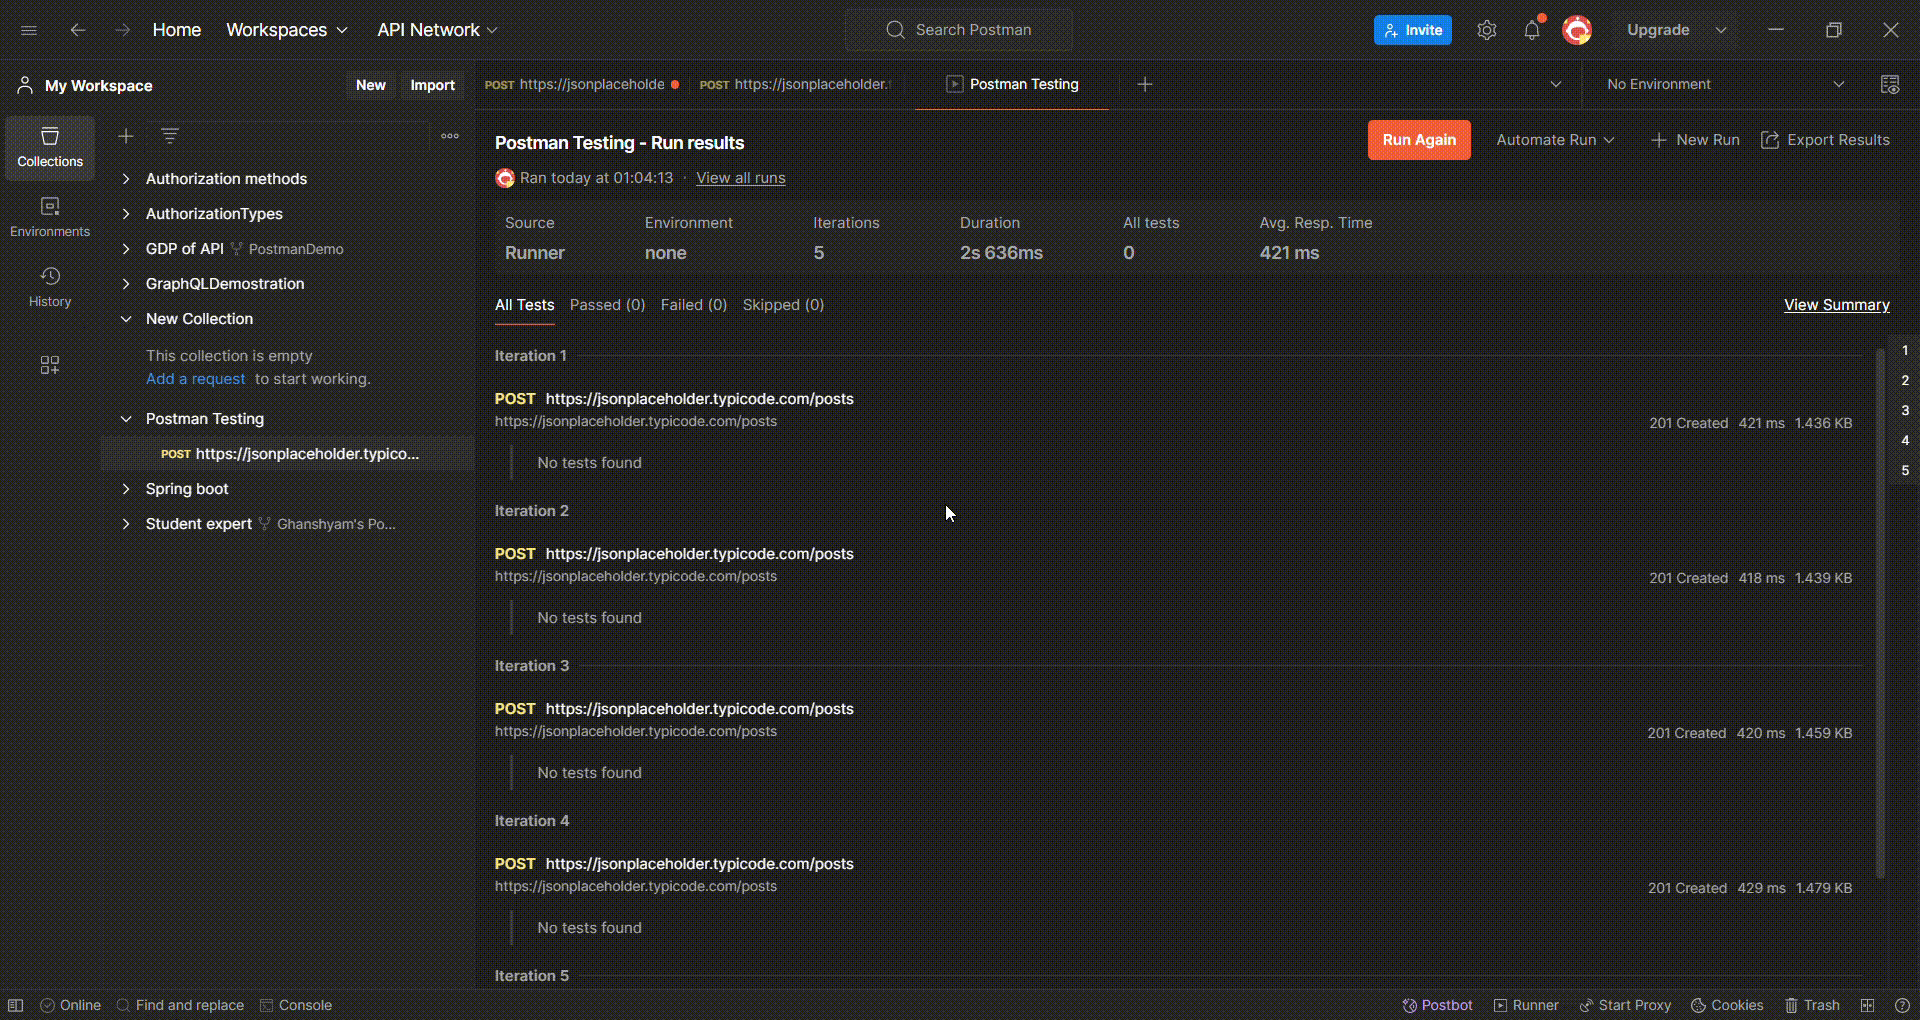Screen dimensions: 1920x1020
Task: Open the tabs overflow chevron
Action: click(x=1555, y=85)
